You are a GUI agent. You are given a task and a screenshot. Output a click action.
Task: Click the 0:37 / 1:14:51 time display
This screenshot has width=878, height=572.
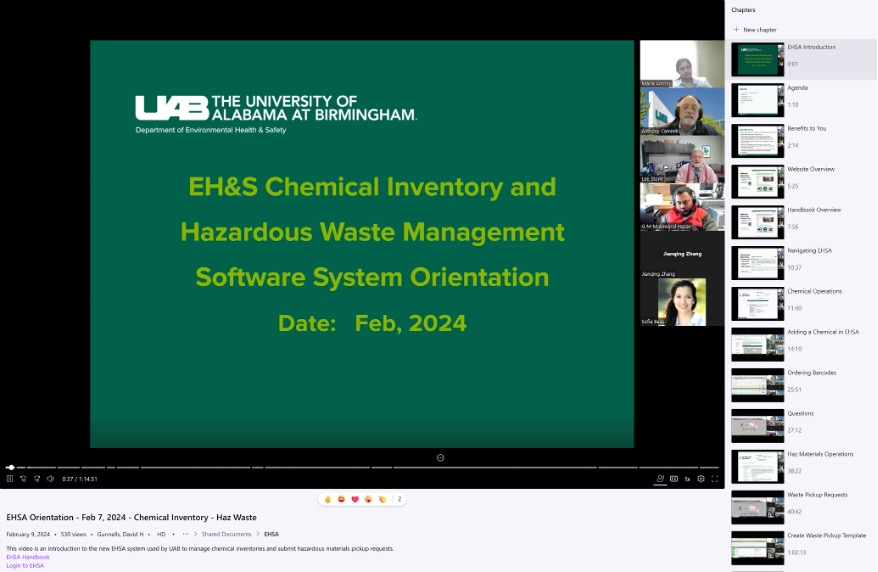coord(80,479)
